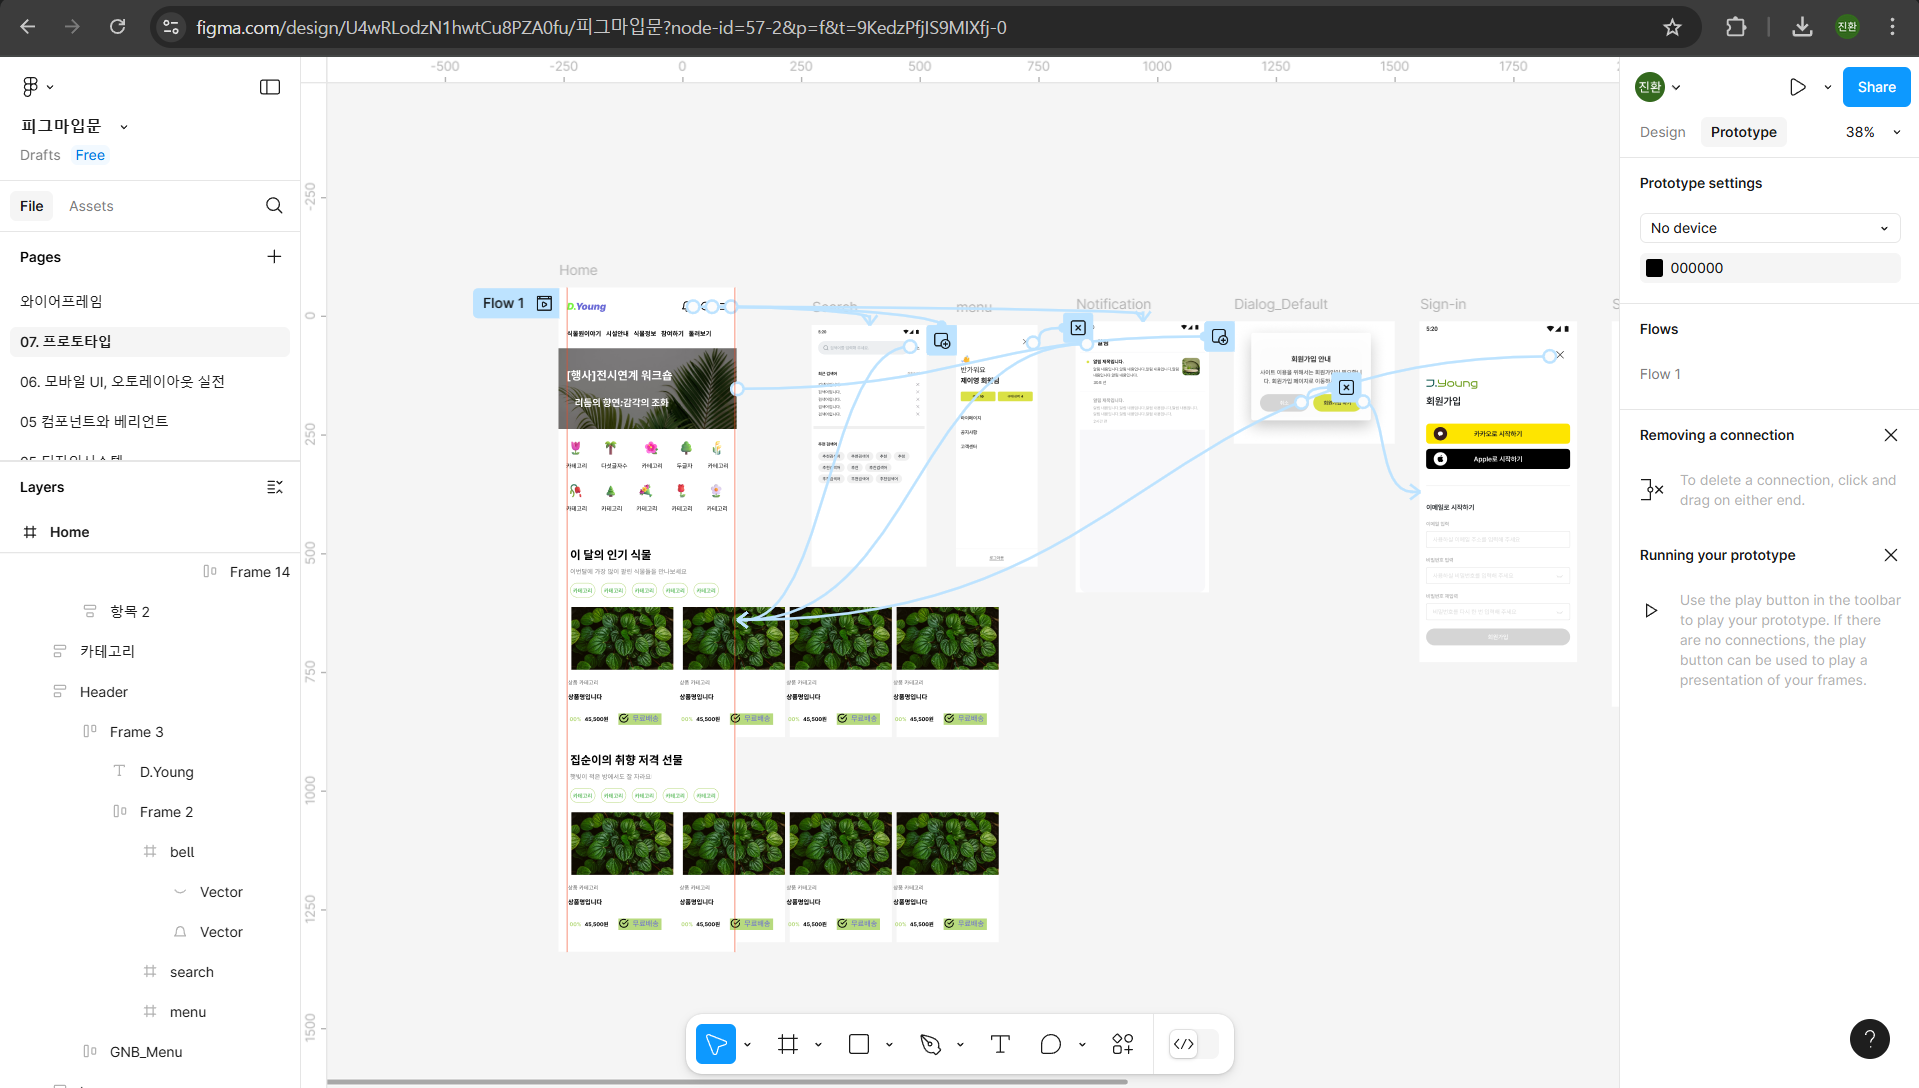
Task: Select the Comment tool
Action: coord(1050,1044)
